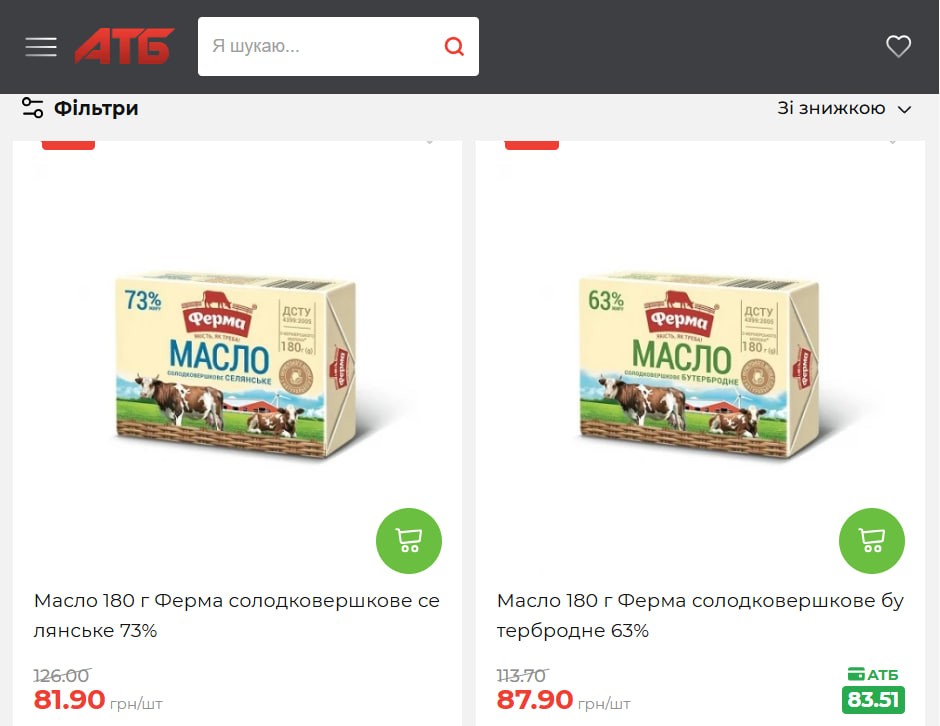
Task: Click the red search magnifier icon
Action: point(454,46)
